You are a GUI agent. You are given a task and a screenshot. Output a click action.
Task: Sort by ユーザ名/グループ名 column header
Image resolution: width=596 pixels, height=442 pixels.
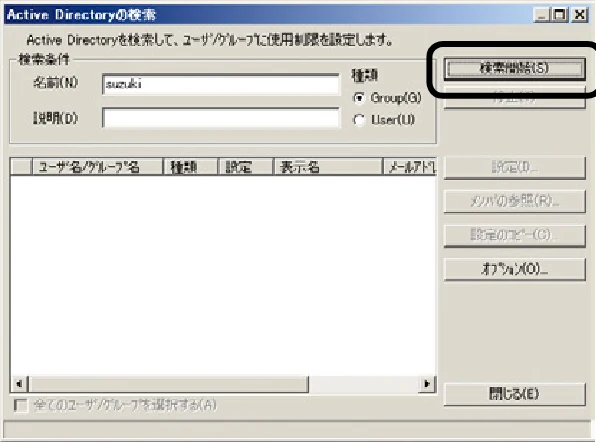pos(97,167)
